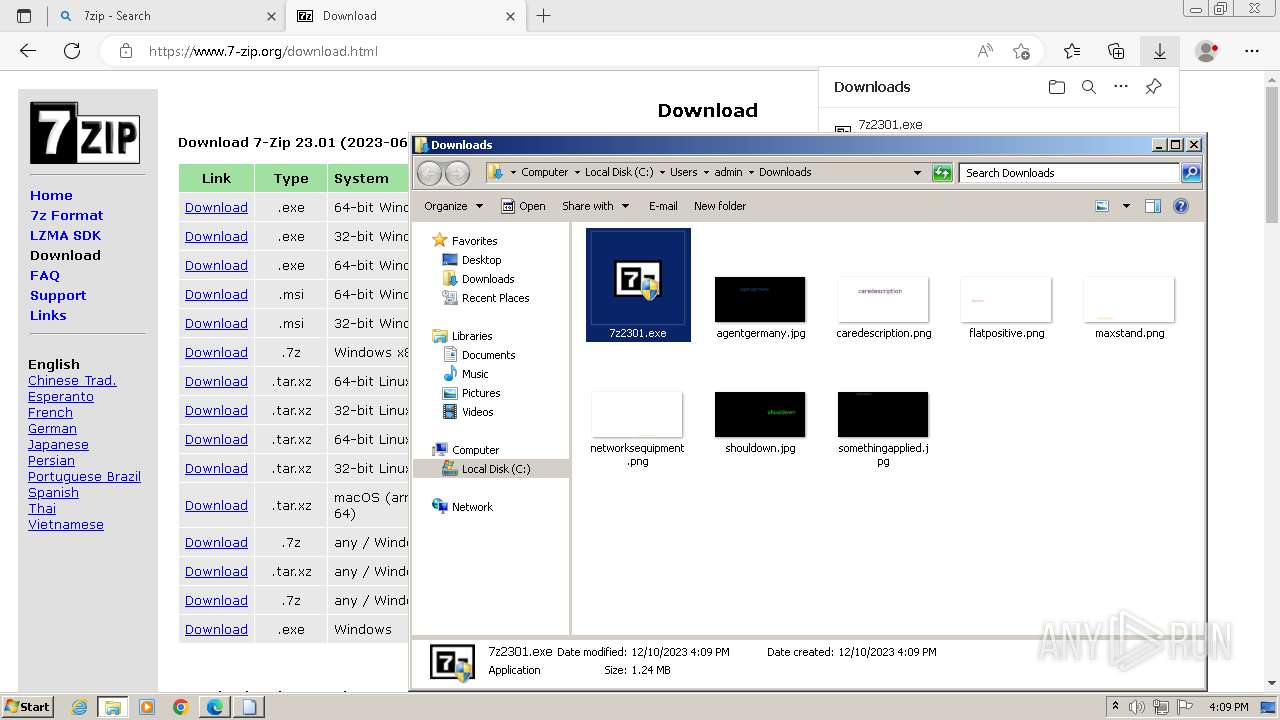Select caredescription.png thumbnail
Image resolution: width=1280 pixels, height=720 pixels.
click(883, 300)
